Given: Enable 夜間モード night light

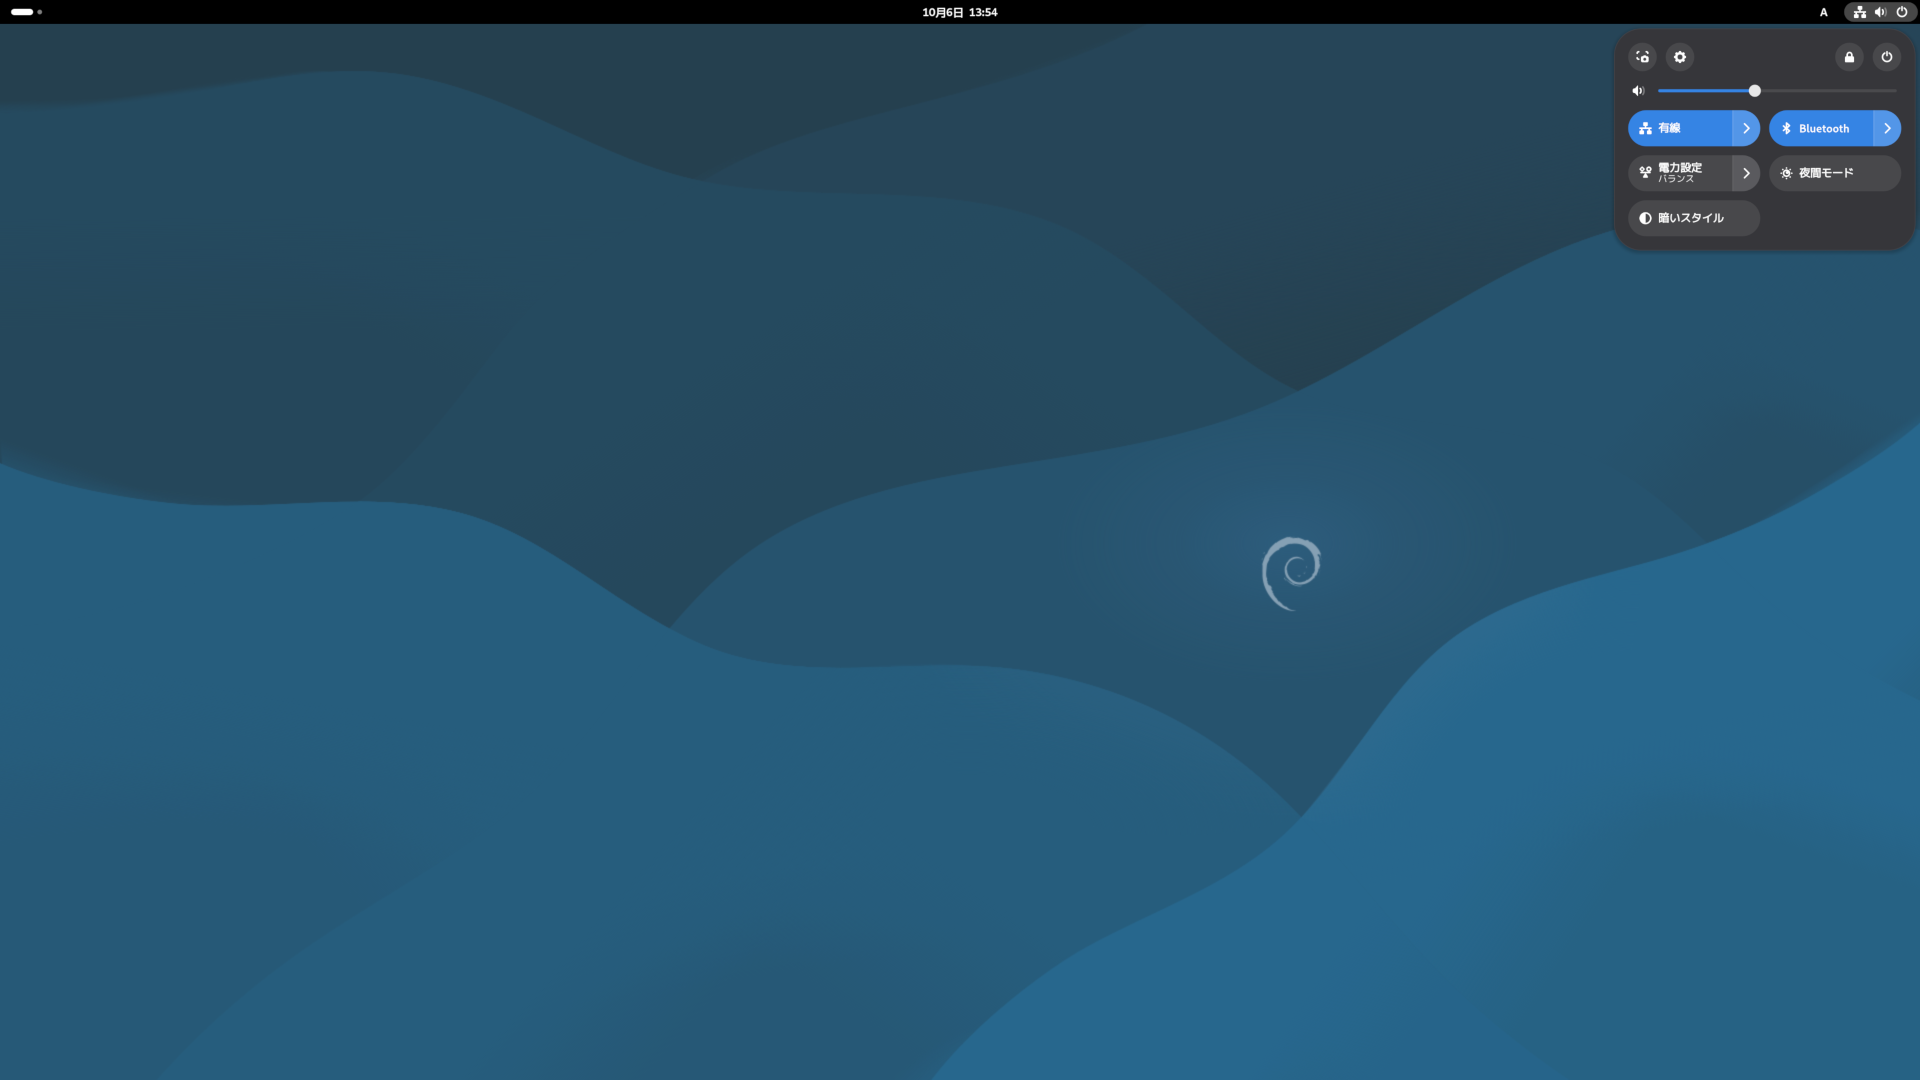Looking at the screenshot, I should (1834, 173).
